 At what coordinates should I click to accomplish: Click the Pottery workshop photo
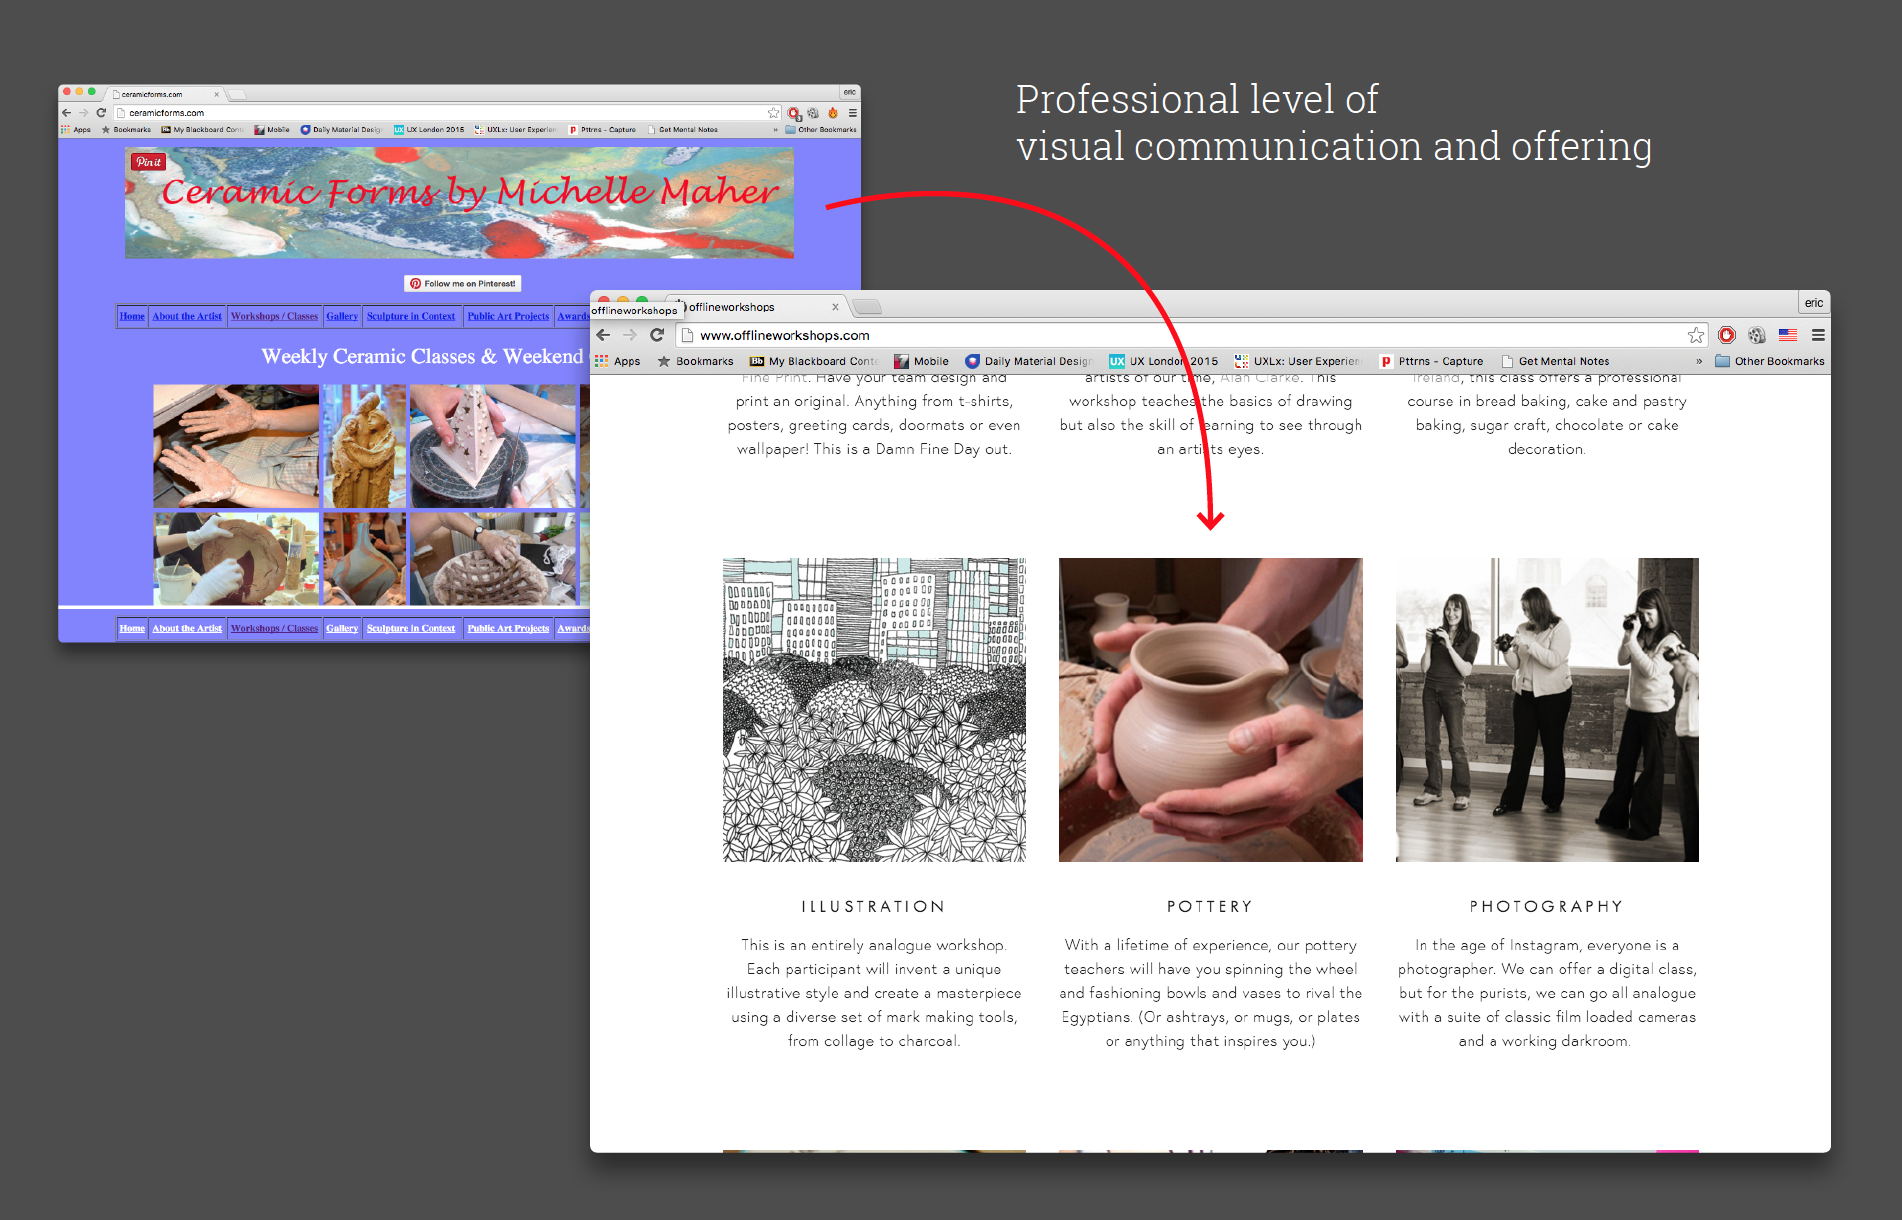click(x=1210, y=710)
